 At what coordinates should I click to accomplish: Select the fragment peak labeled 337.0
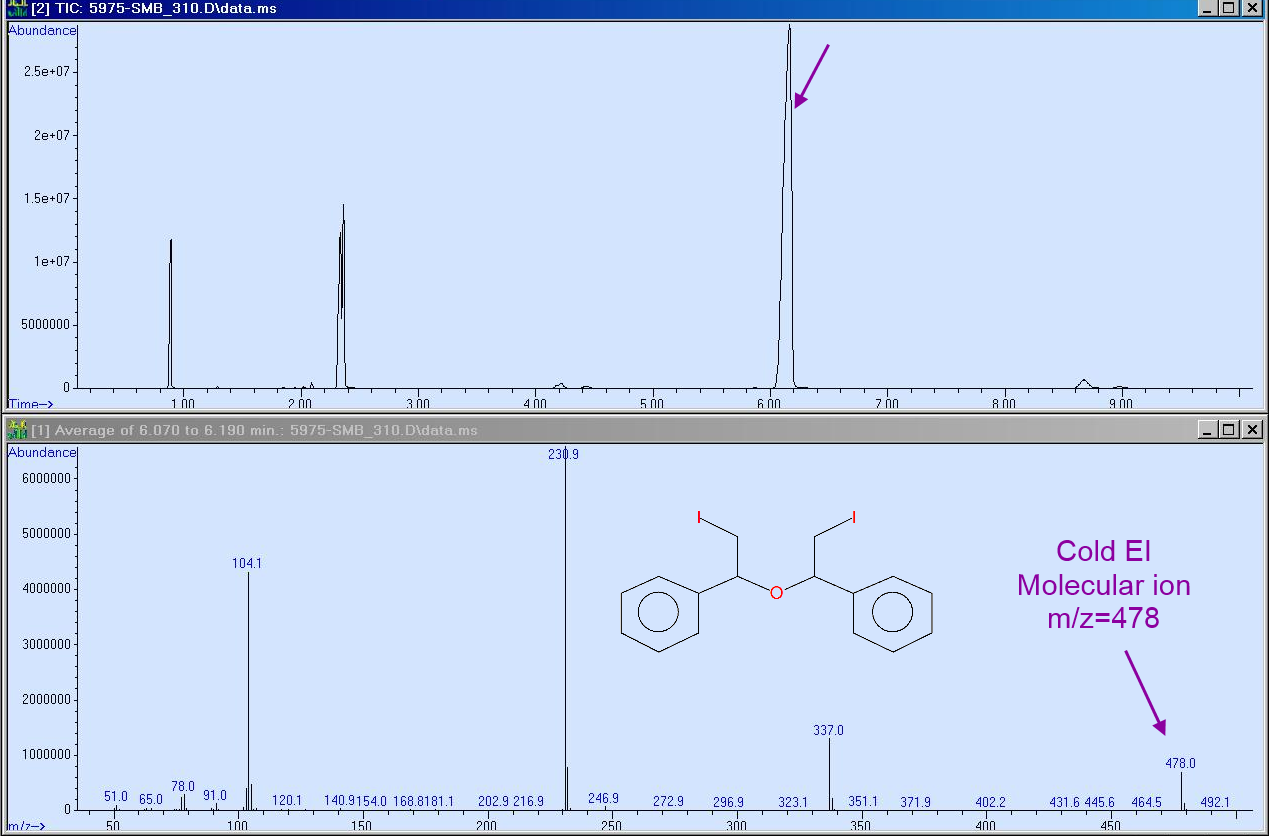[x=828, y=770]
